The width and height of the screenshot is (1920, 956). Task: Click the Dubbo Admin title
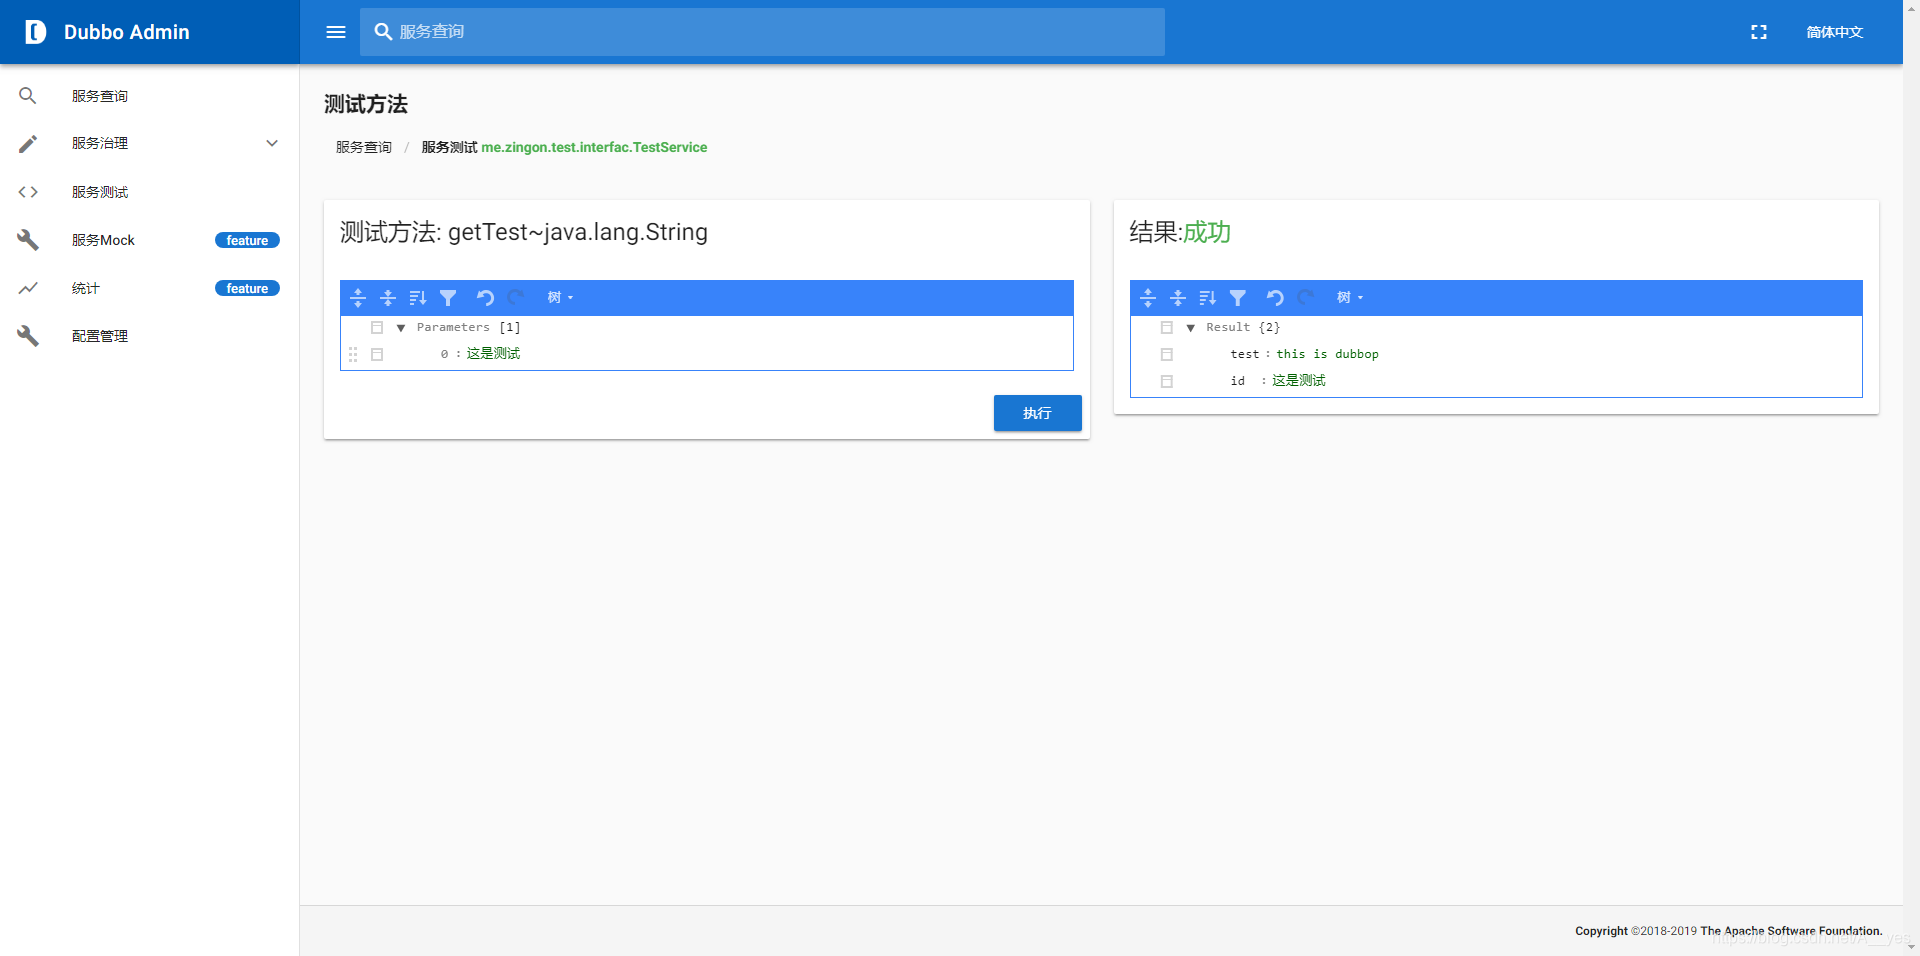[x=127, y=32]
